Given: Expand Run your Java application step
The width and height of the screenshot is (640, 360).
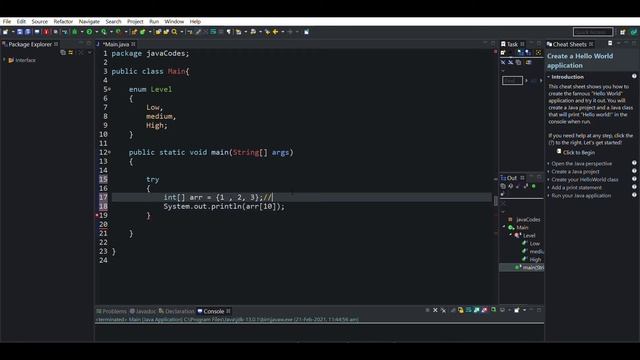Looking at the screenshot, I should (x=549, y=196).
